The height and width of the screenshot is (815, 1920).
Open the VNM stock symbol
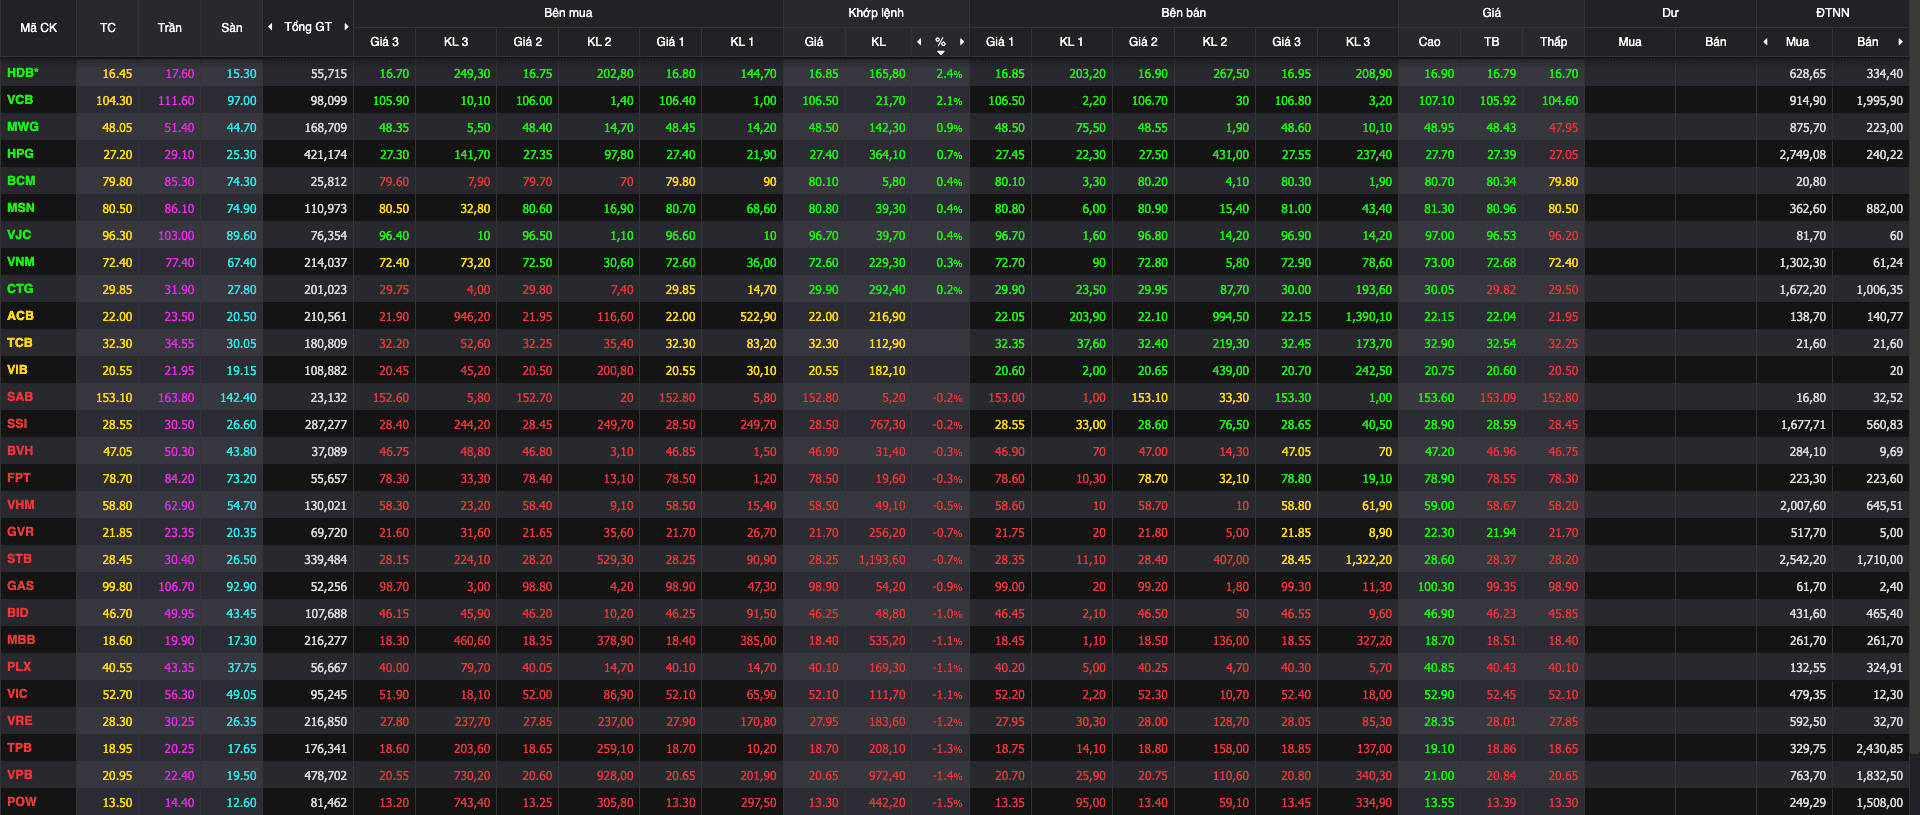click(x=21, y=262)
